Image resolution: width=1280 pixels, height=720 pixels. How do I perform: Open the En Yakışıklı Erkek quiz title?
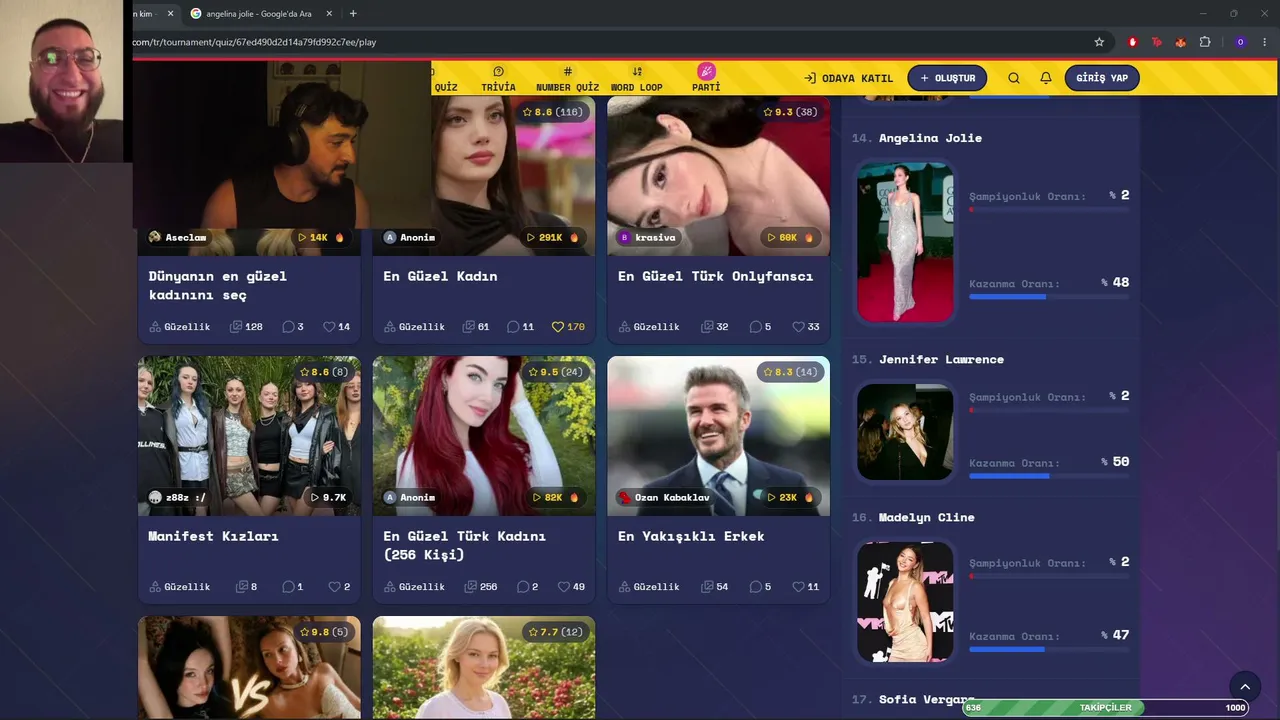tap(691, 536)
